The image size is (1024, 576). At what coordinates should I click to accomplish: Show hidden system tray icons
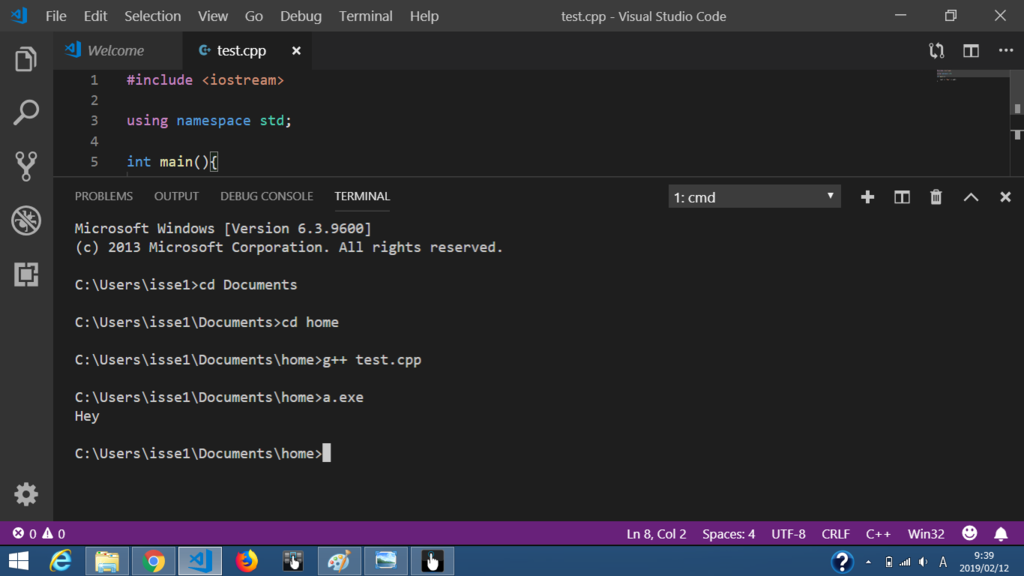(x=868, y=562)
